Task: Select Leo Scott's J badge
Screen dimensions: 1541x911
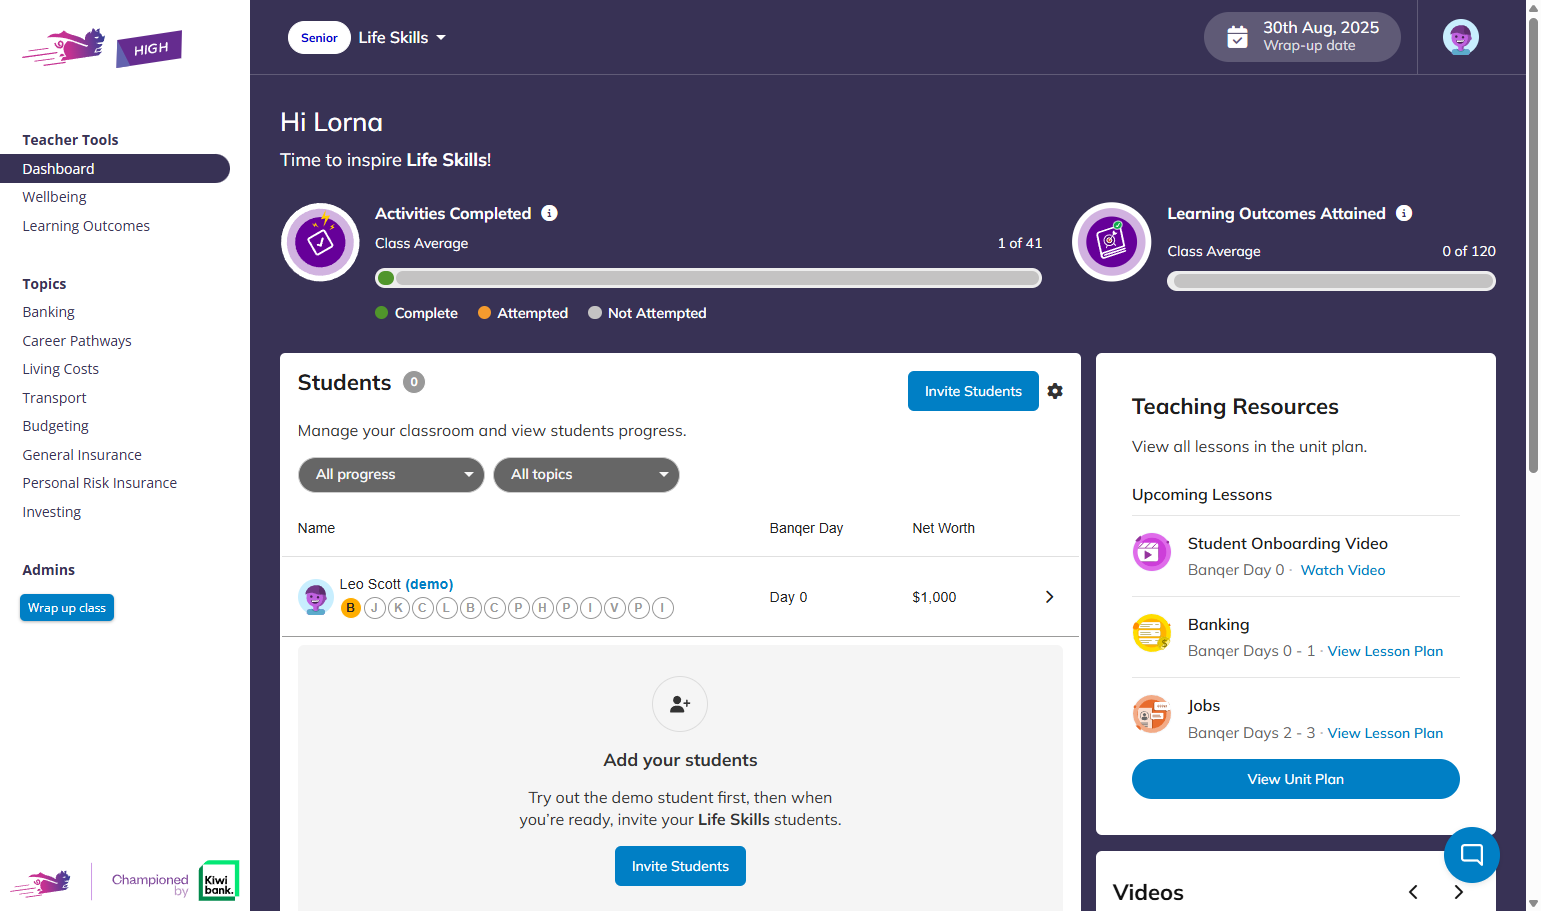Action: 375,608
